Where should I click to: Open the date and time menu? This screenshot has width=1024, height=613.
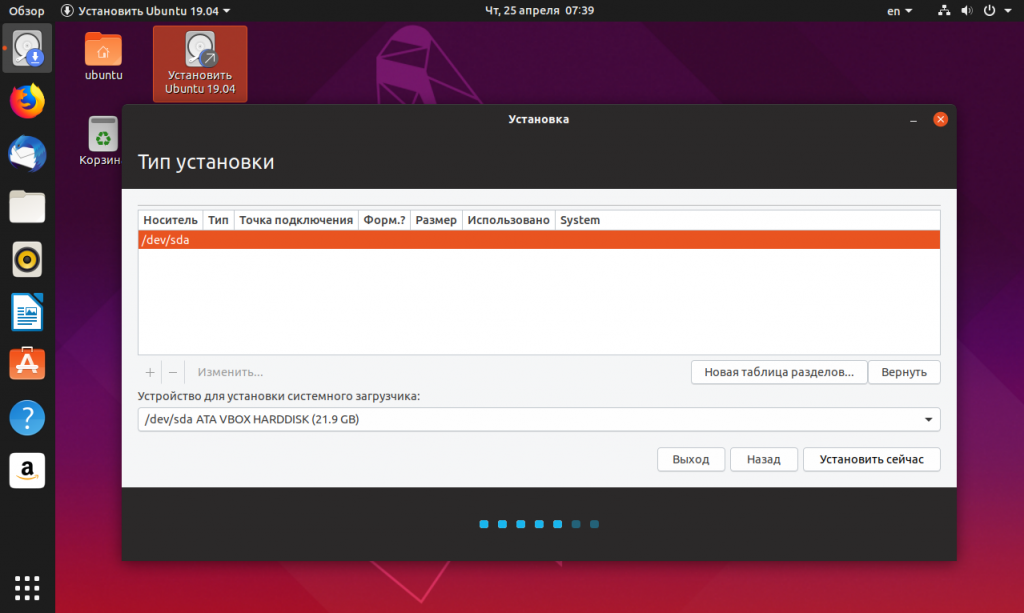tap(539, 10)
